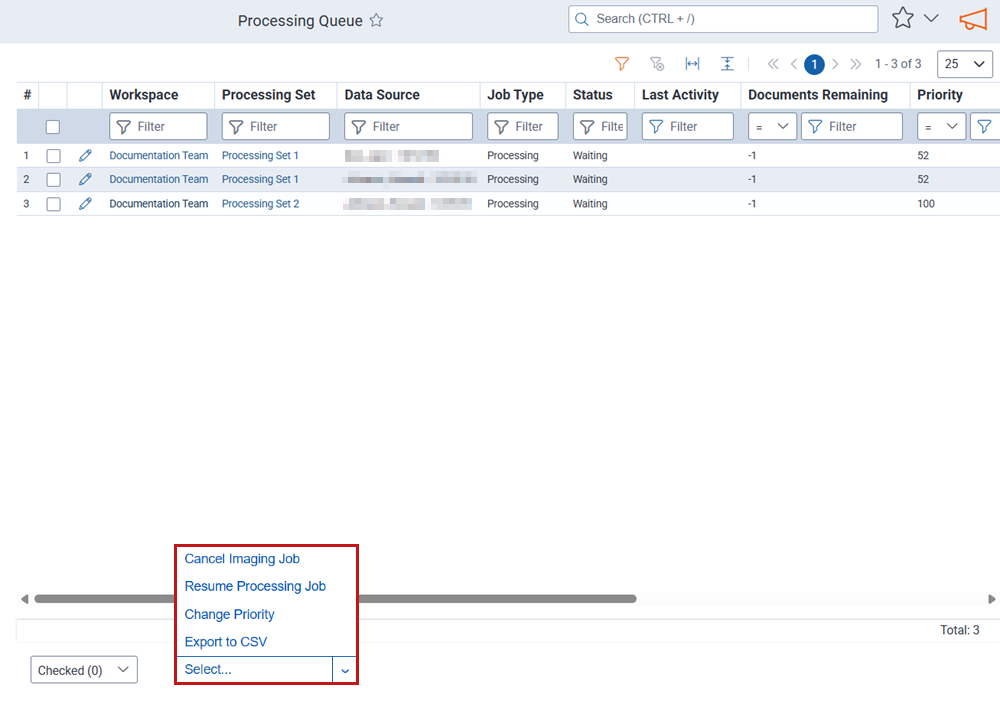Click the compress row height icon
Image resolution: width=1000 pixels, height=704 pixels.
(727, 64)
